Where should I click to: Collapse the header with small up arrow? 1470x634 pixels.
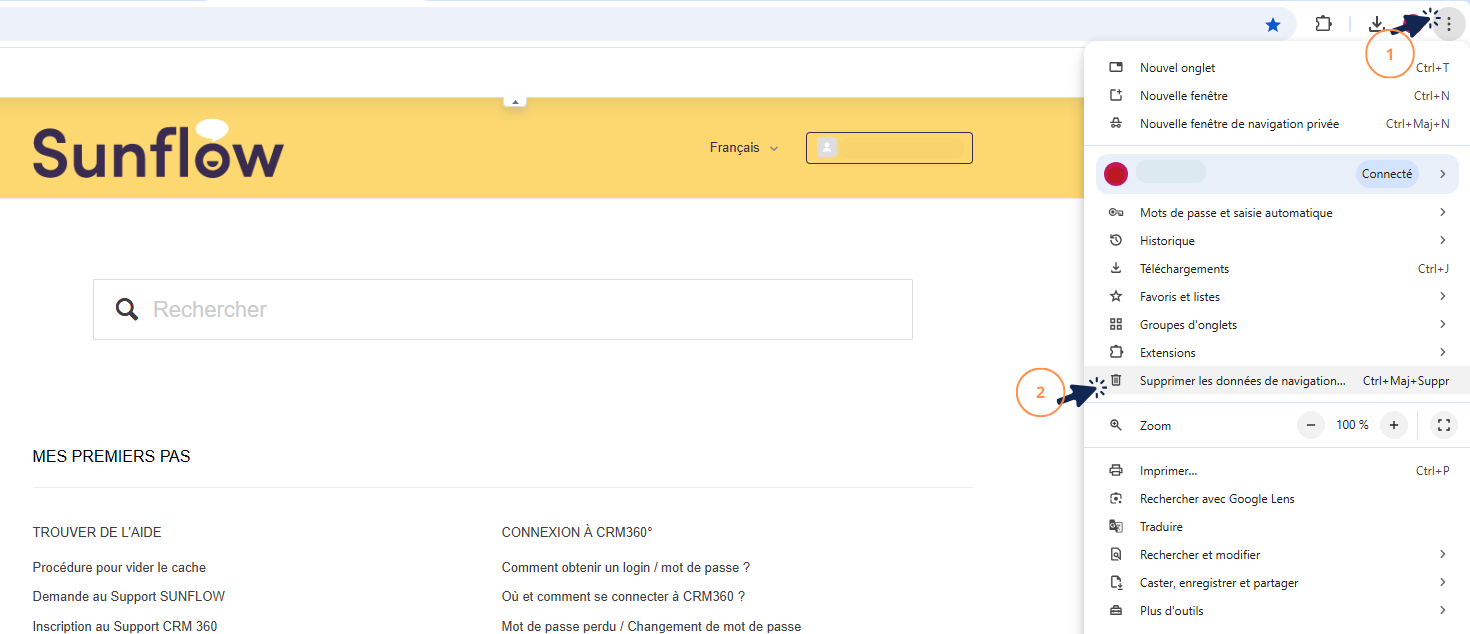pos(515,102)
